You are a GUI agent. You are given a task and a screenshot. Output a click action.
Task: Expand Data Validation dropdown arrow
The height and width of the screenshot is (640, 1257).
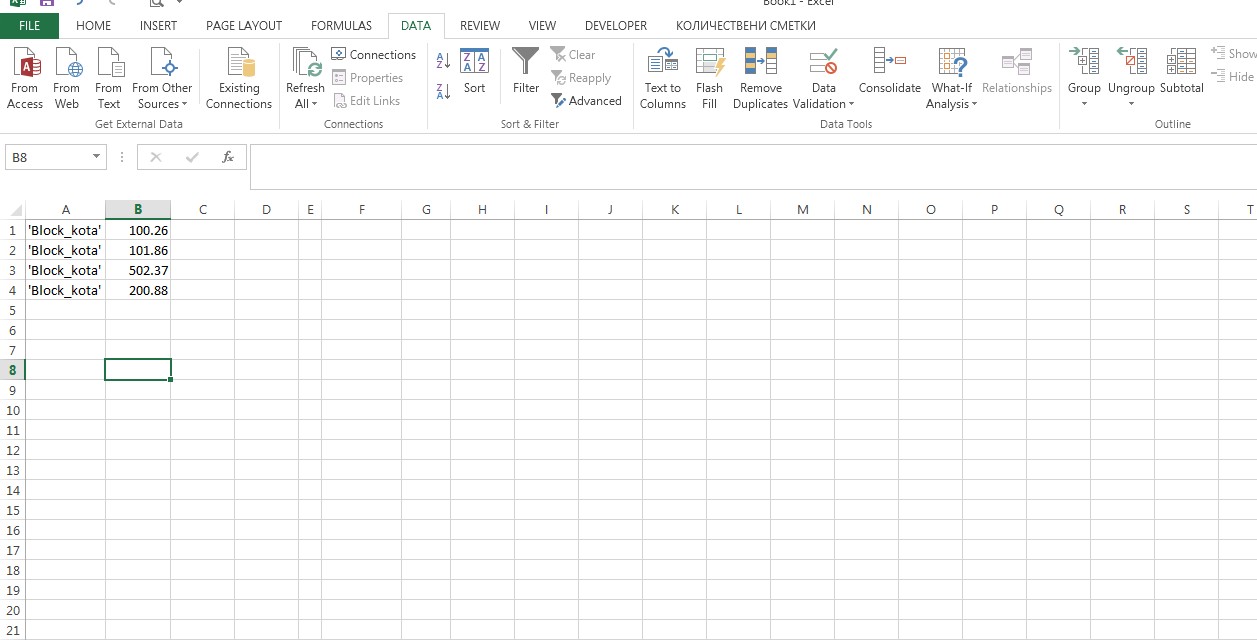pos(851,104)
